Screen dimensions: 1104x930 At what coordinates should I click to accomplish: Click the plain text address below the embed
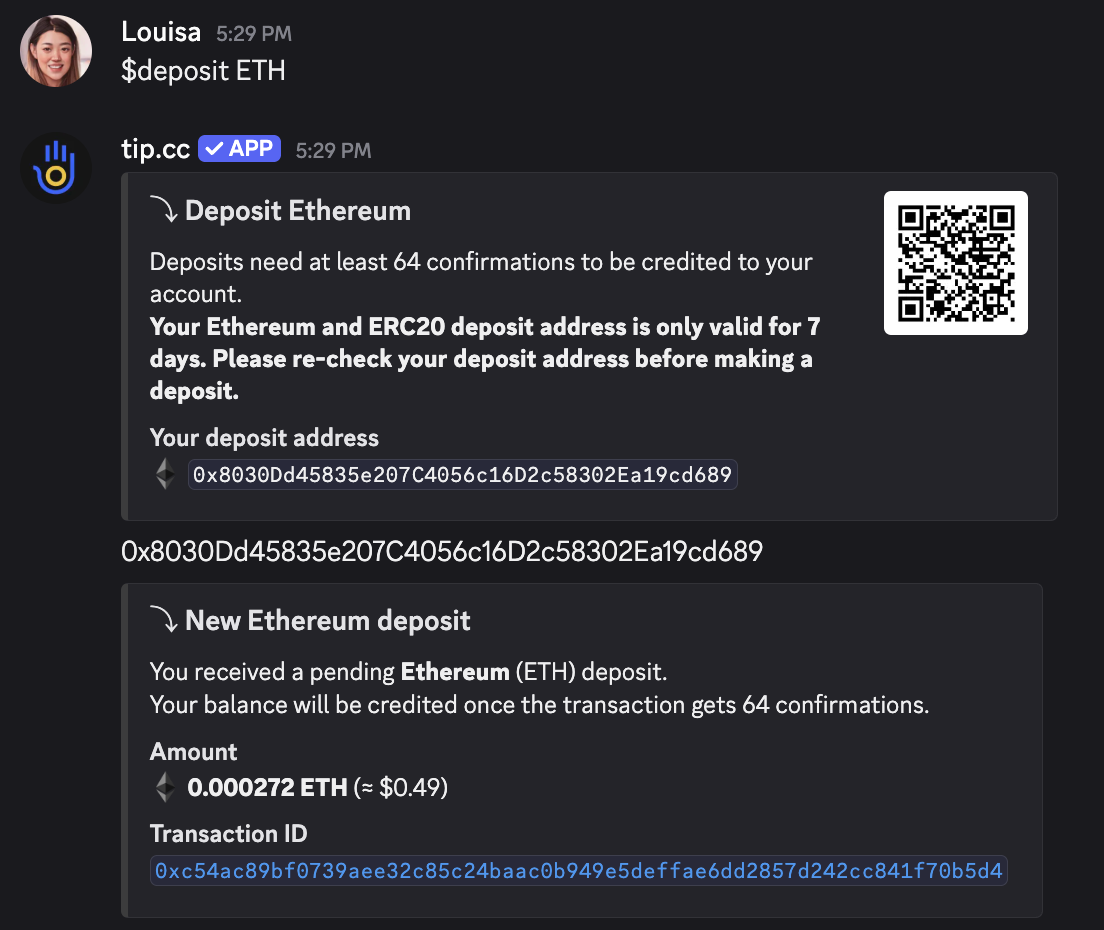[x=442, y=551]
